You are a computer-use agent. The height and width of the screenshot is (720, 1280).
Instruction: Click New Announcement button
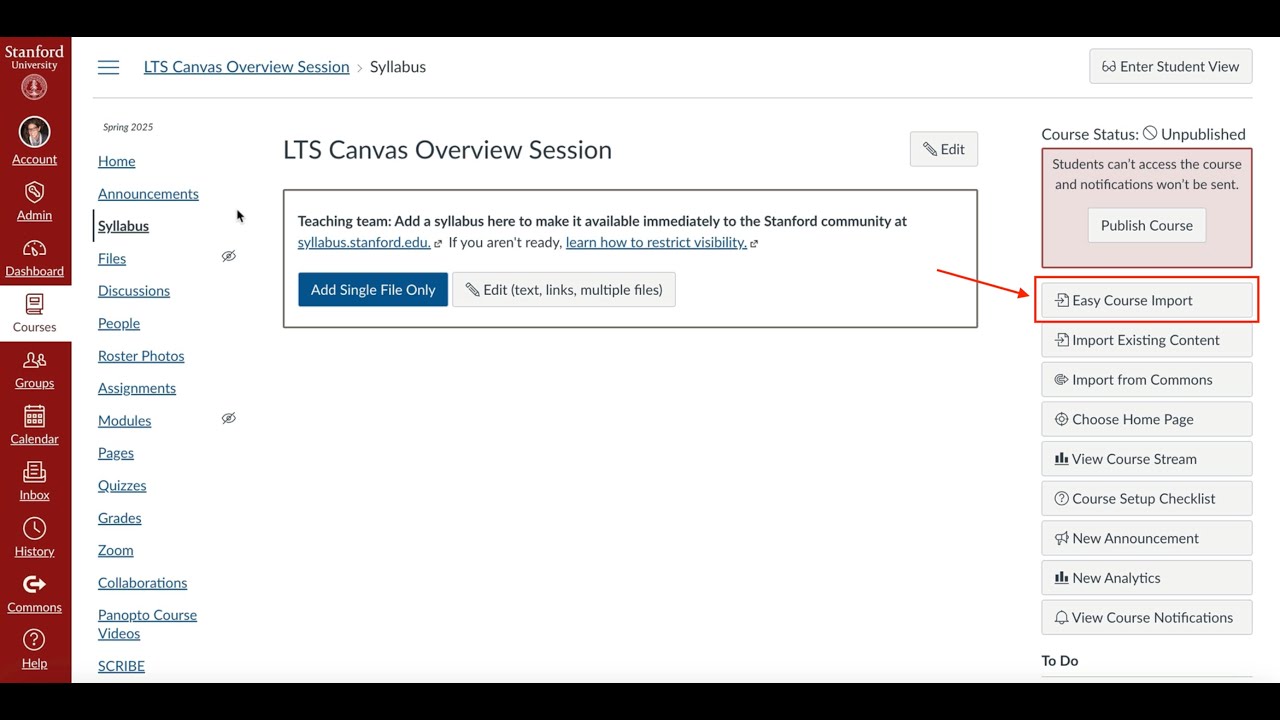pos(1146,538)
